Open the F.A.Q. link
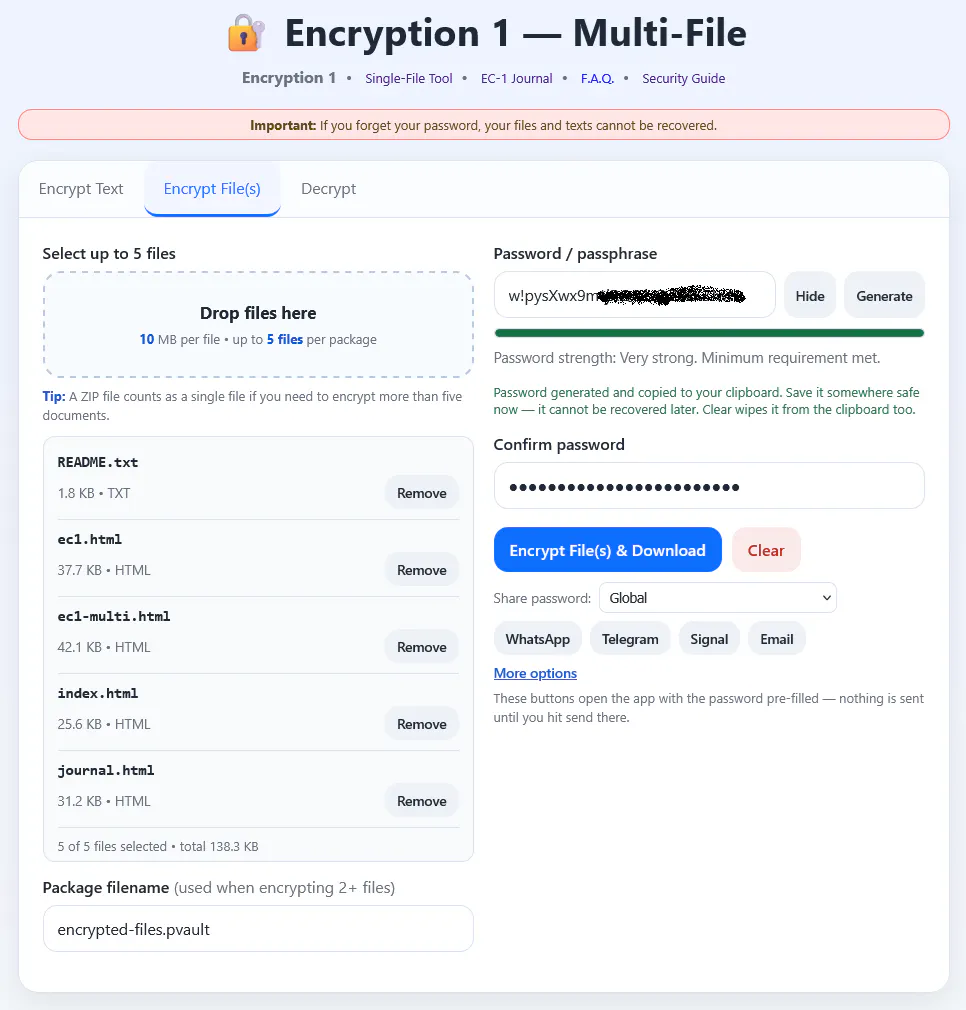This screenshot has height=1010, width=966. (597, 79)
